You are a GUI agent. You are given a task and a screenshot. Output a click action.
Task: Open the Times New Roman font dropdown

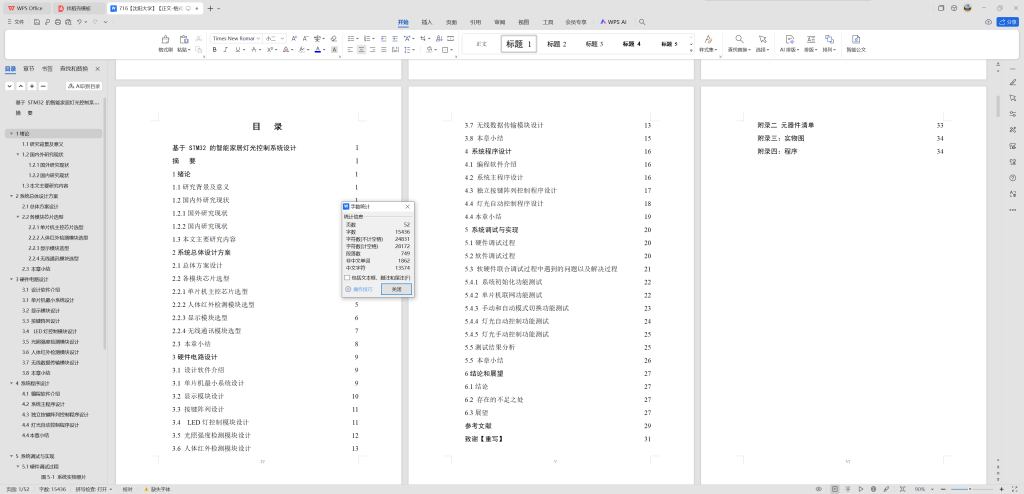pos(259,39)
